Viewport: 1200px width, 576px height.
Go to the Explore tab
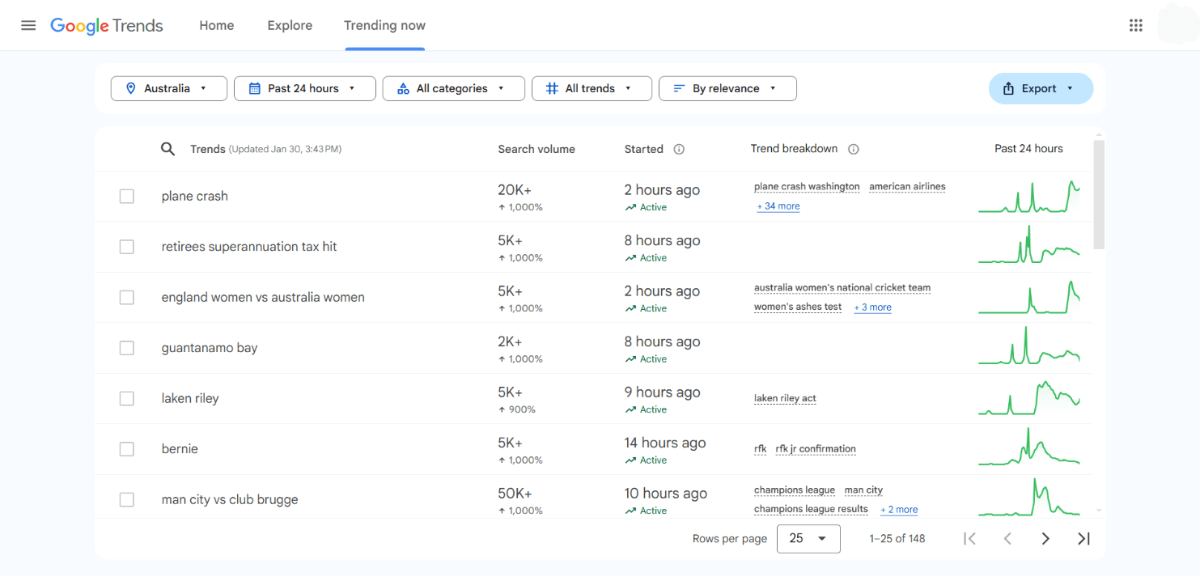click(x=290, y=25)
